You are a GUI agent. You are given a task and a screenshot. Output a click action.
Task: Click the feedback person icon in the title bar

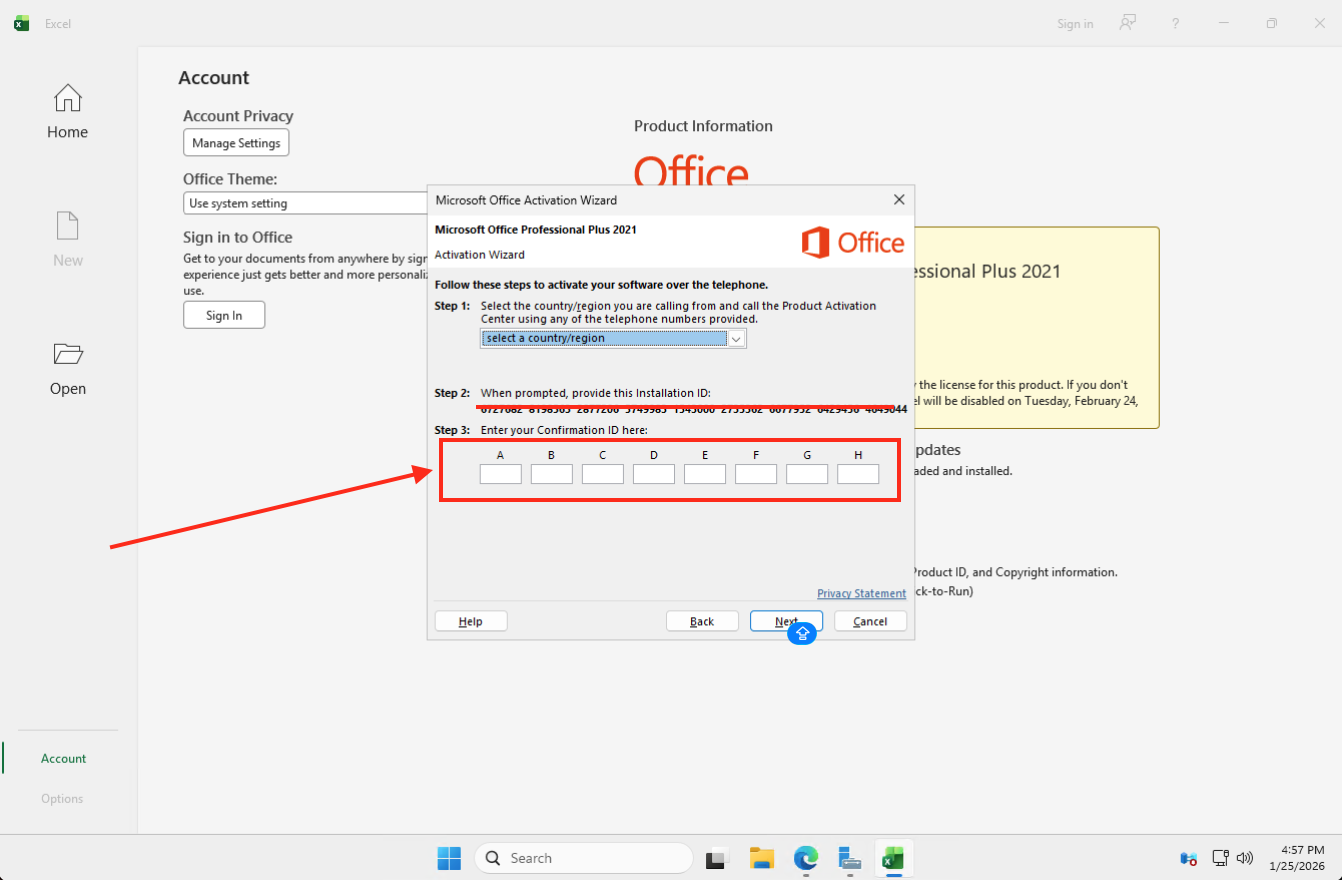click(x=1127, y=23)
